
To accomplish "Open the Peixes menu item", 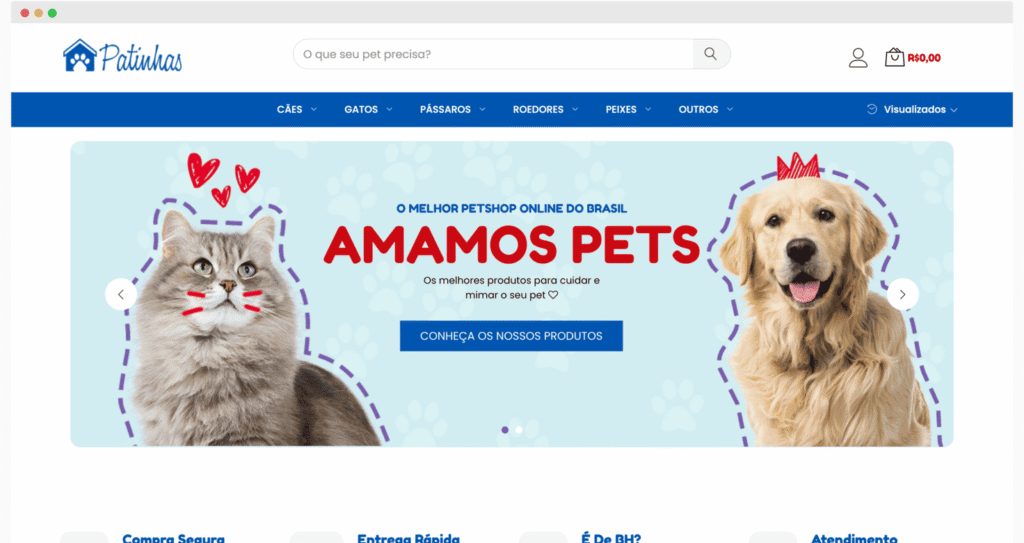I will click(x=621, y=109).
